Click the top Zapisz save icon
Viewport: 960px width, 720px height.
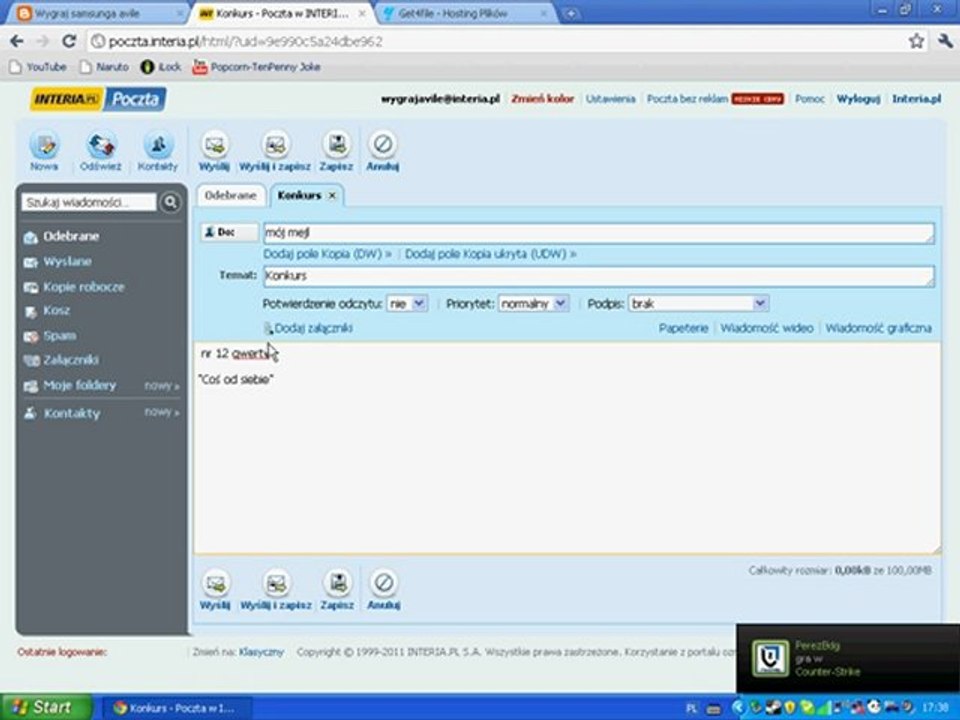pos(336,145)
